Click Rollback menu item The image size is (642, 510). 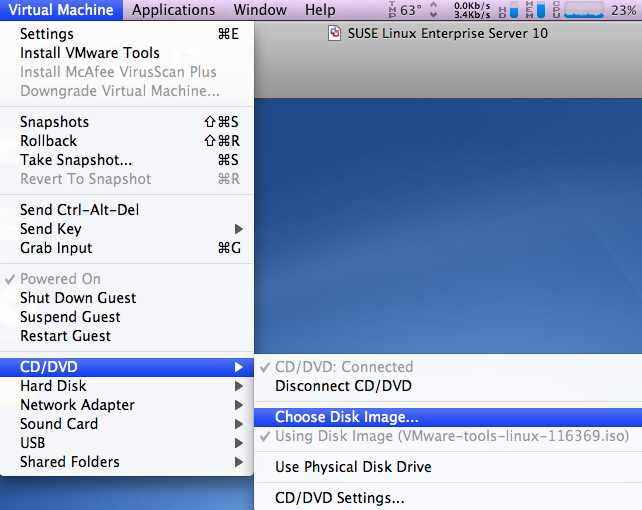click(x=127, y=141)
